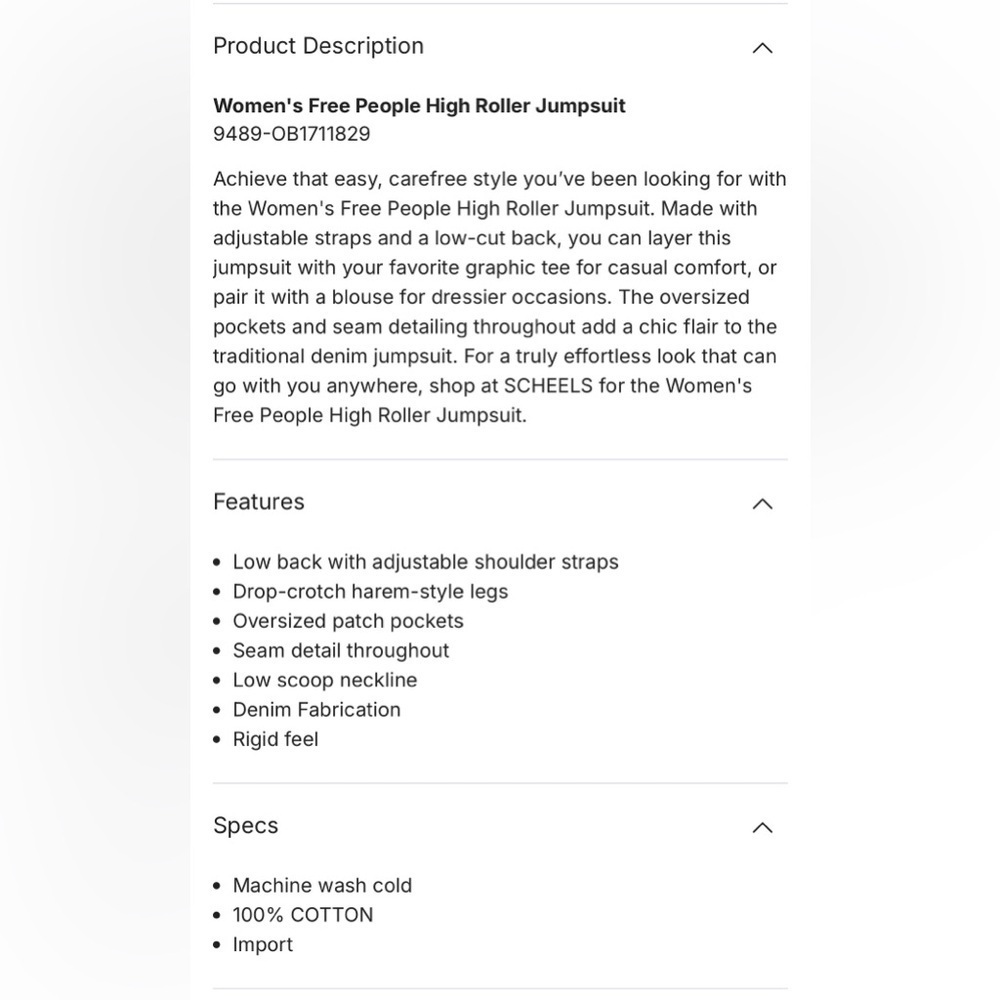The image size is (1000, 1000).
Task: Select 'Rigid feel' bullet
Action: point(275,739)
